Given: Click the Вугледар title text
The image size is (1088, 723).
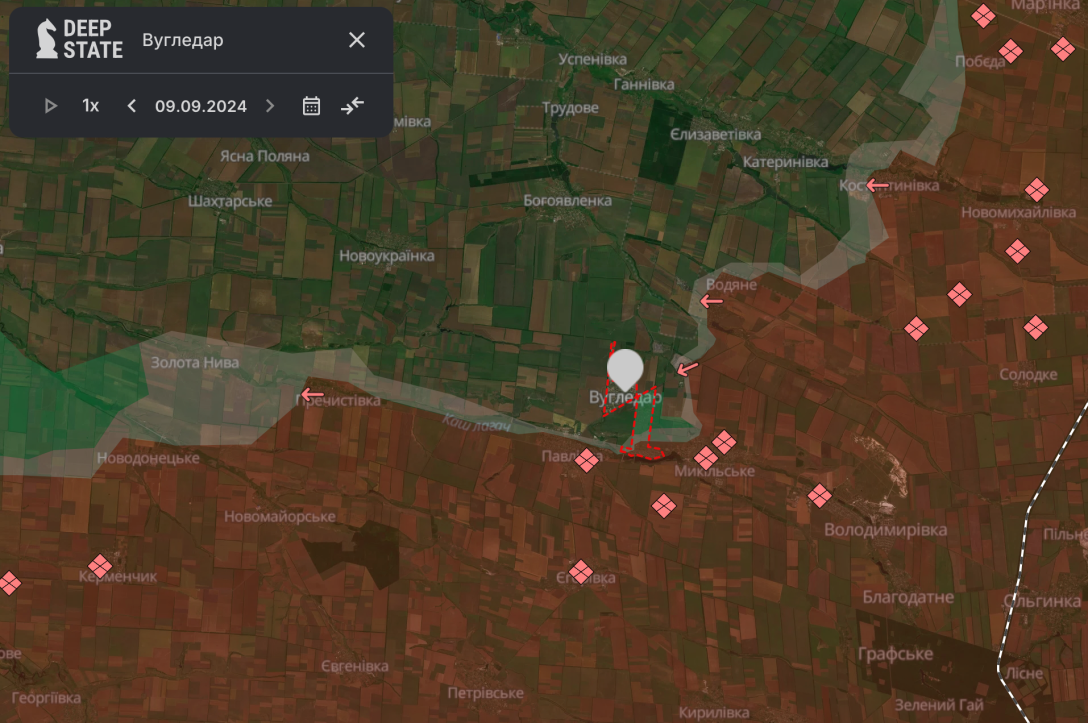Looking at the screenshot, I should [183, 41].
